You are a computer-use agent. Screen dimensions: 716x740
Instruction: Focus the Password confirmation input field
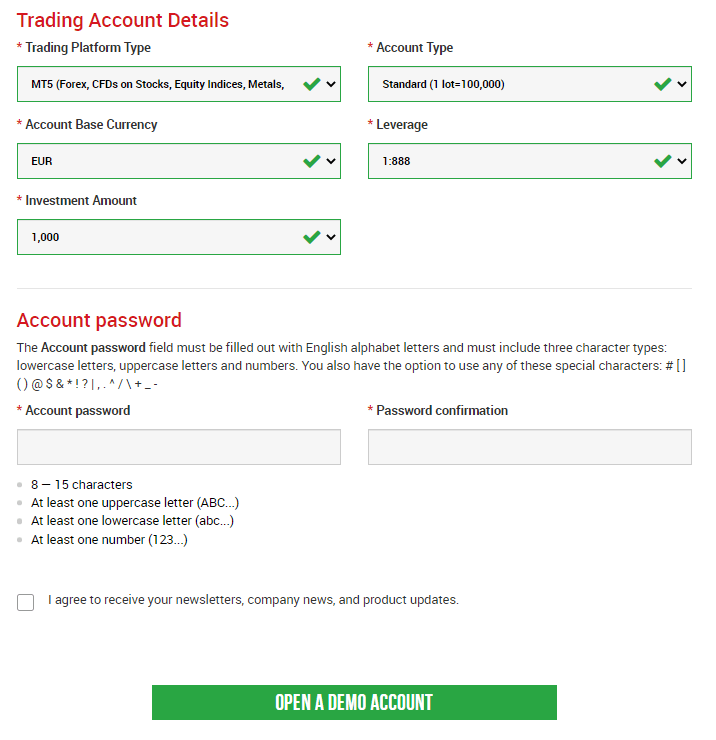[530, 447]
